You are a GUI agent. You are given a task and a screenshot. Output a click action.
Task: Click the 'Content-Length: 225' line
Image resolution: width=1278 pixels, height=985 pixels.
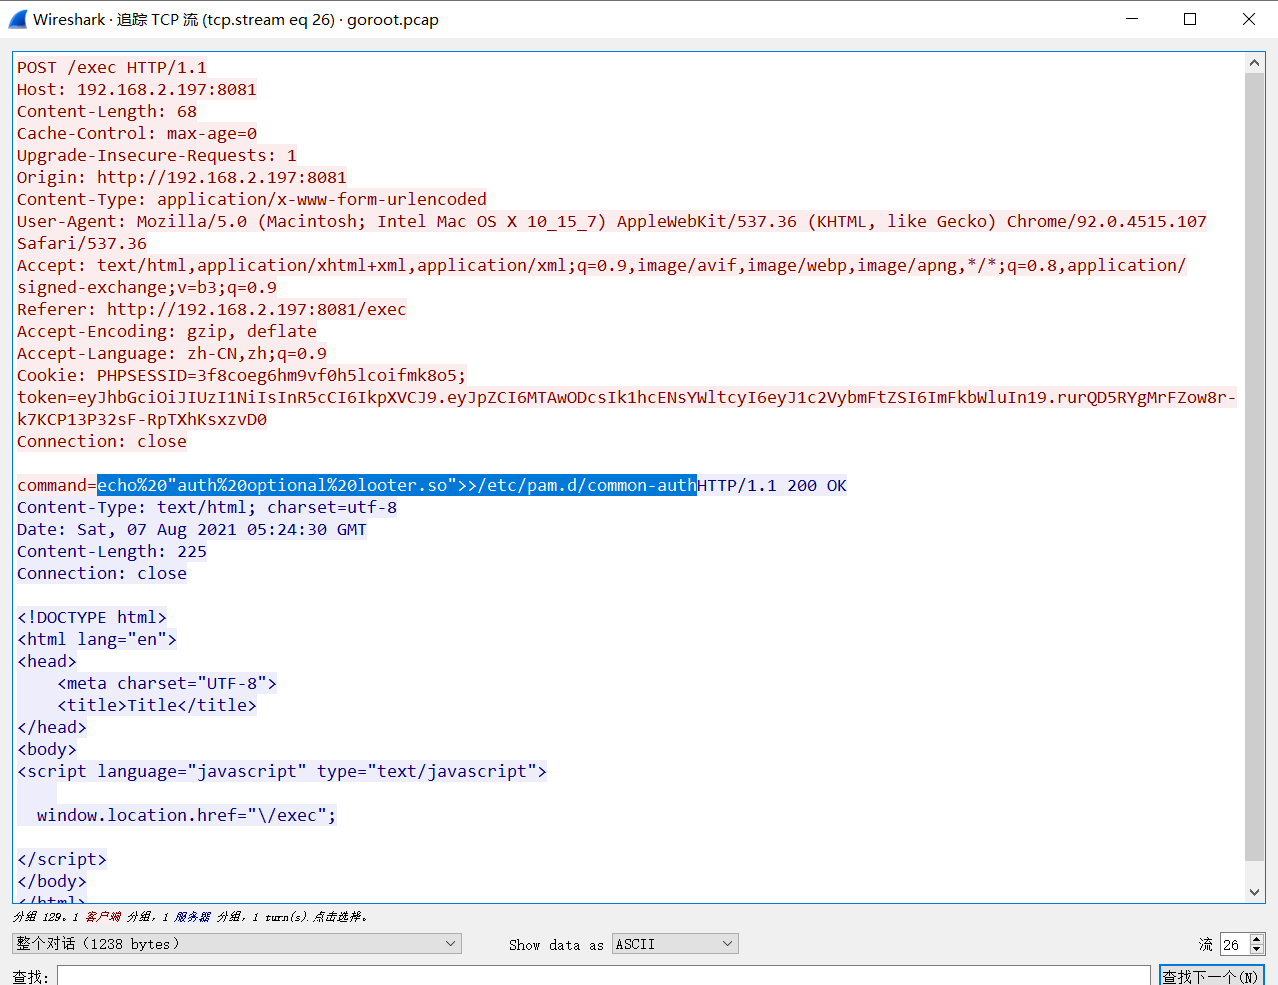(x=112, y=551)
